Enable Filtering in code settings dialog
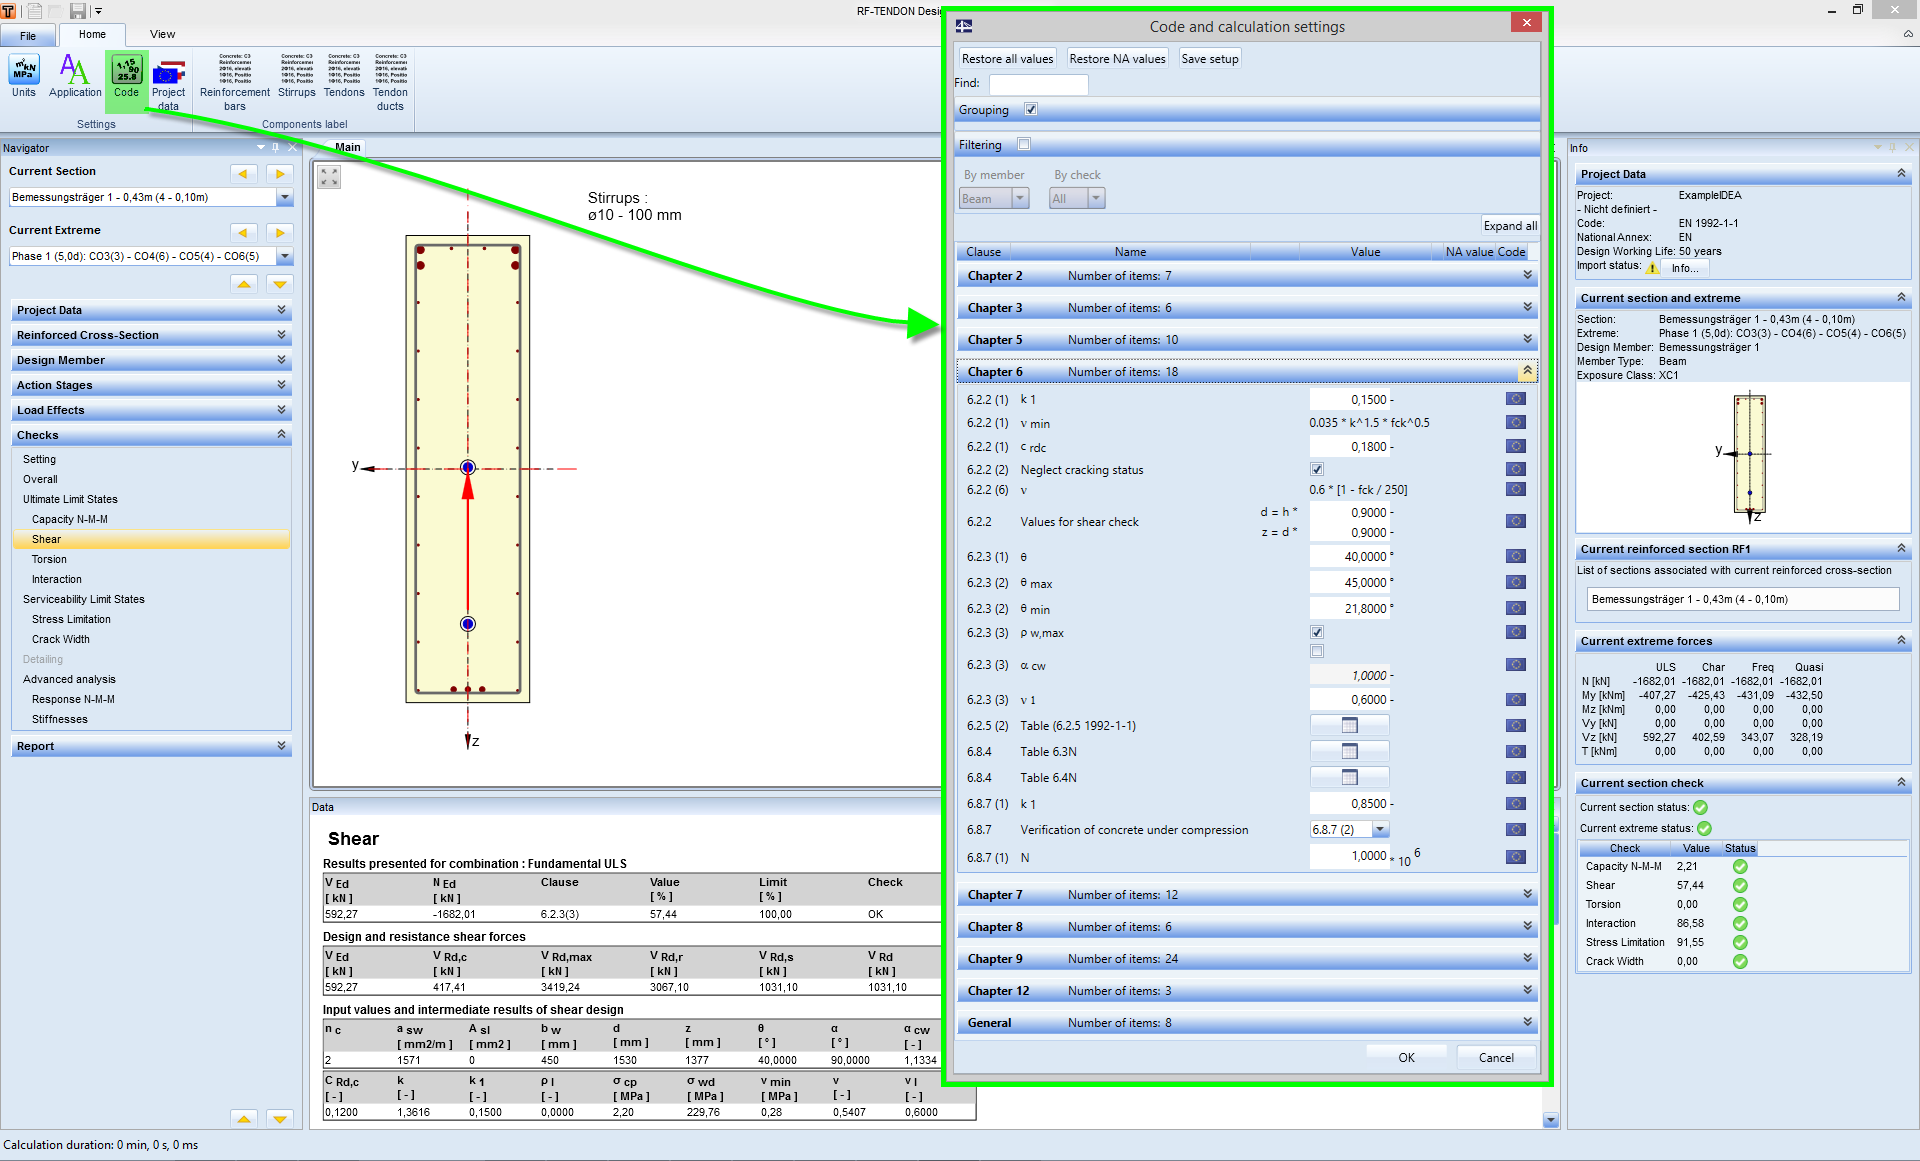 pos(1024,144)
